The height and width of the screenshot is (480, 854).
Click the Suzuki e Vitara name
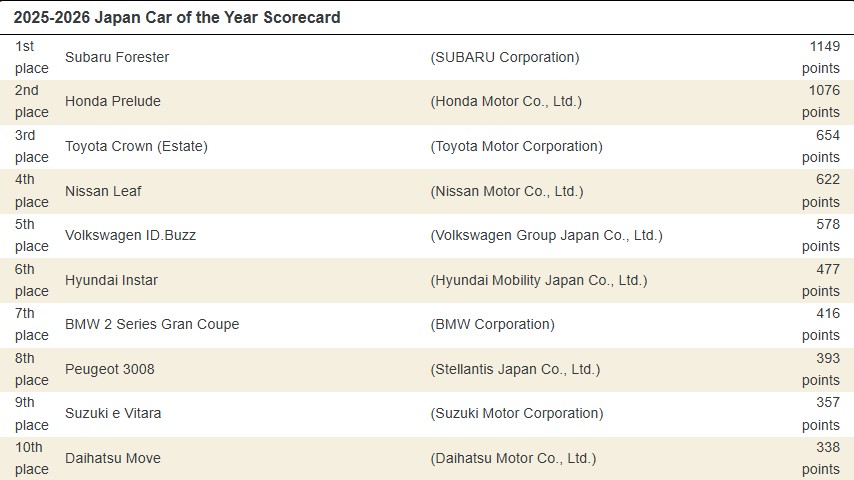(x=113, y=413)
